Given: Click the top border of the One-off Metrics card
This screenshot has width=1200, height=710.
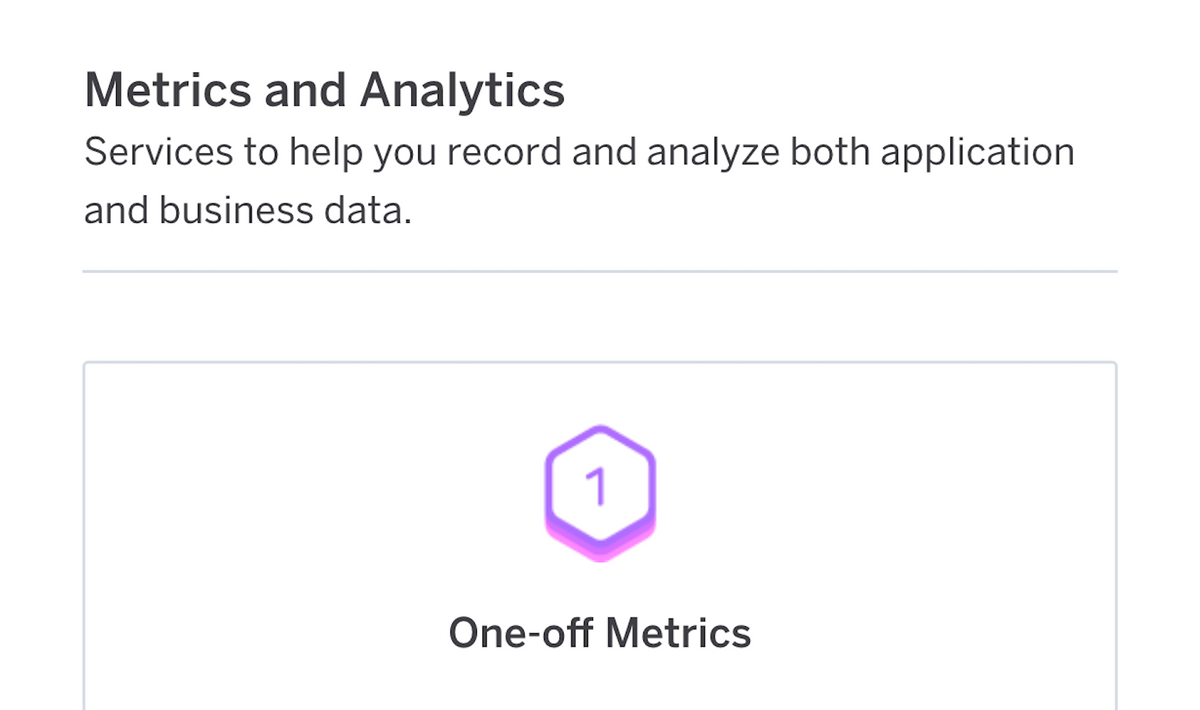Looking at the screenshot, I should click(599, 363).
